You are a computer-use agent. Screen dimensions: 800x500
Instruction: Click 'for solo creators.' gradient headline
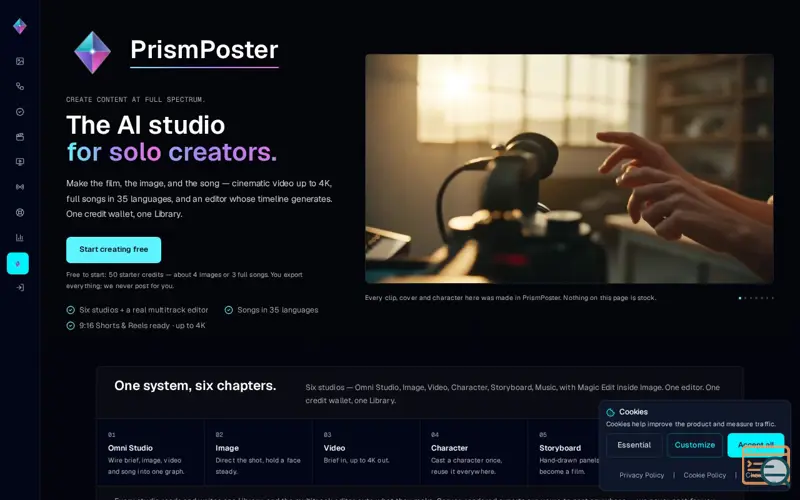[172, 152]
